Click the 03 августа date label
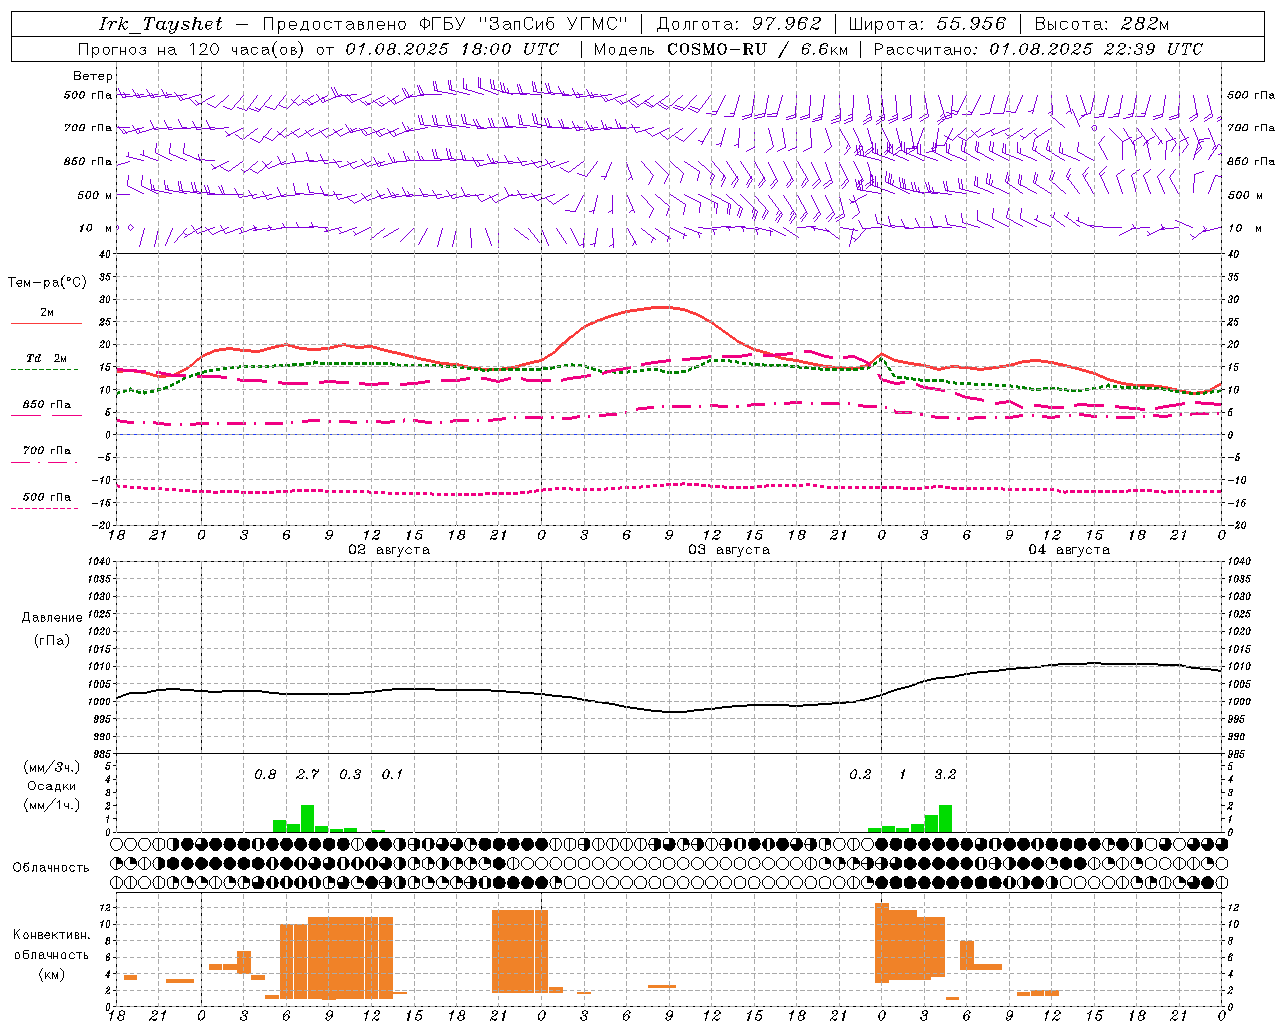 point(729,550)
